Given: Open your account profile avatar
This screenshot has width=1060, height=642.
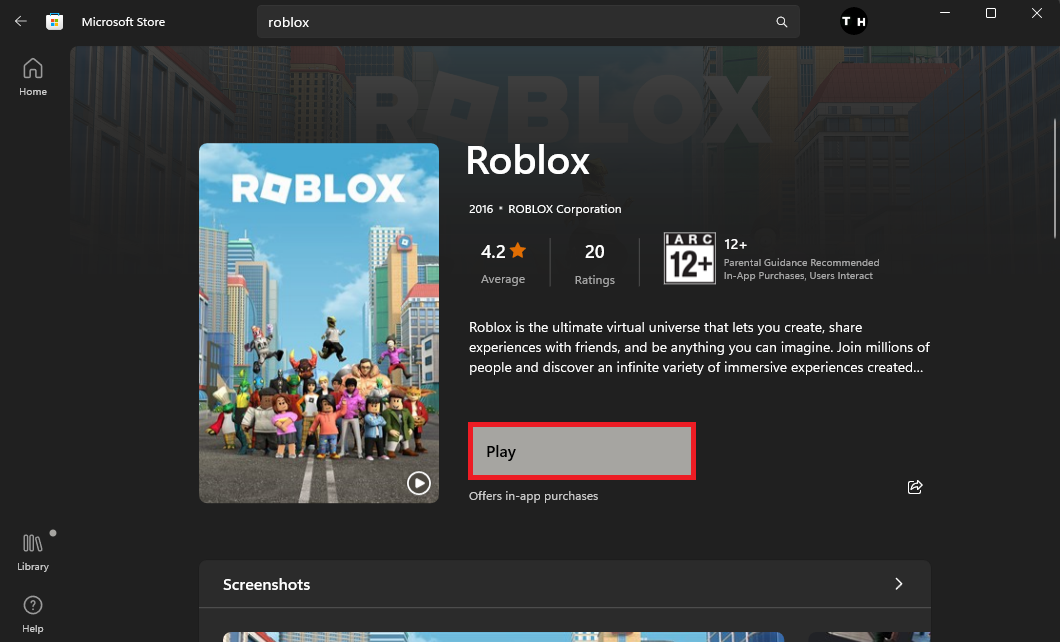Looking at the screenshot, I should tap(853, 21).
